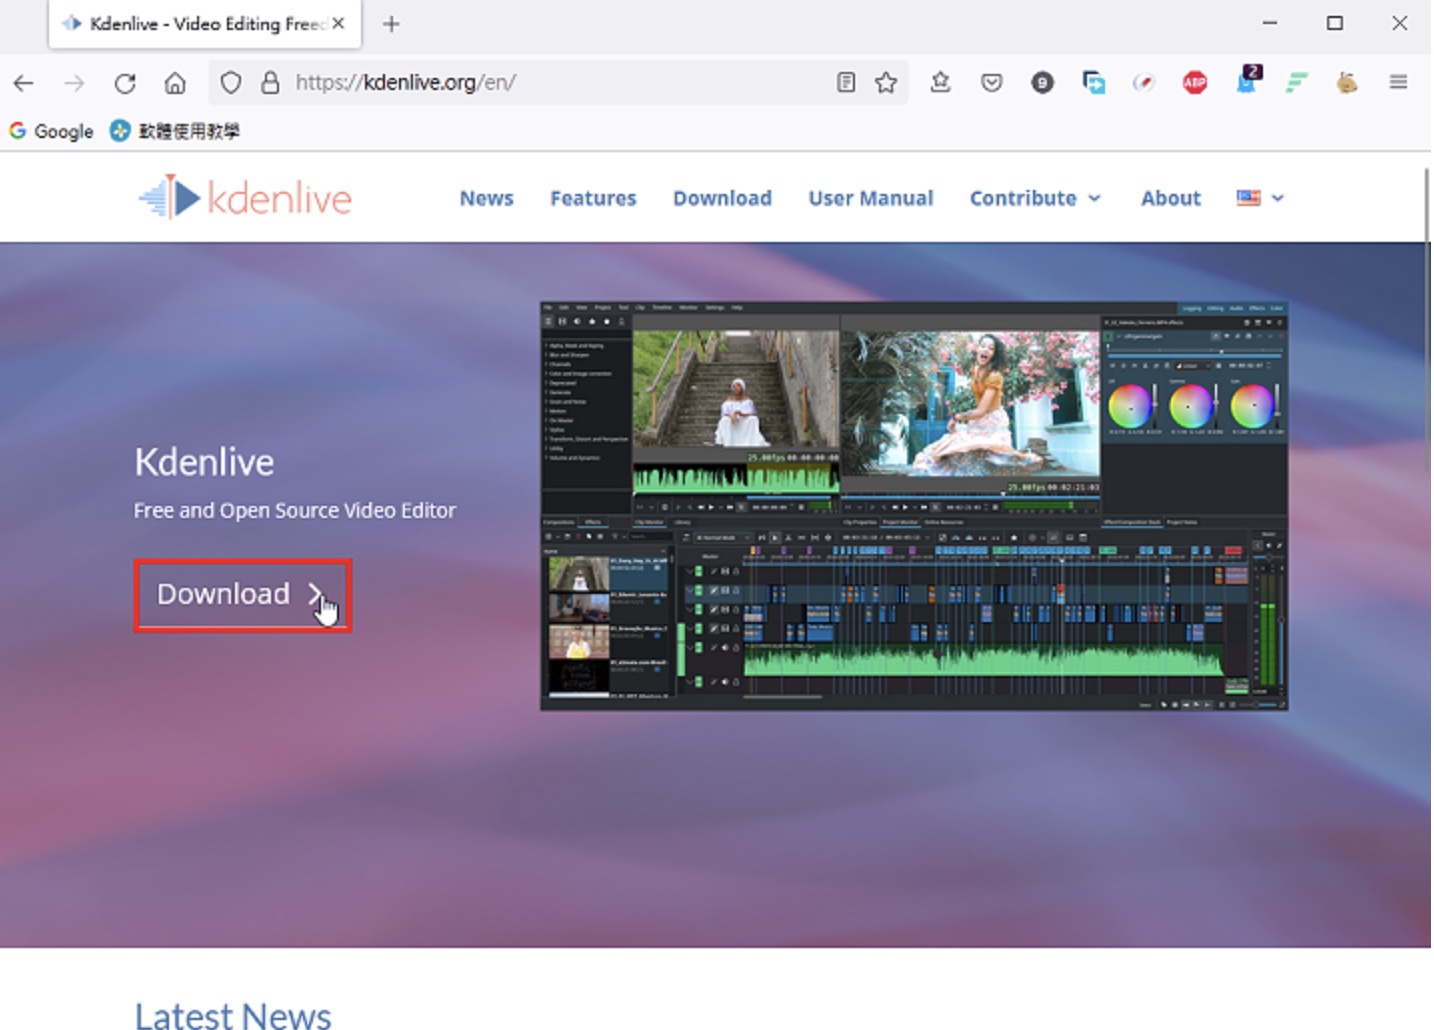Click the translate extension icon
Viewport: 1434px width, 1030px height.
[1093, 83]
